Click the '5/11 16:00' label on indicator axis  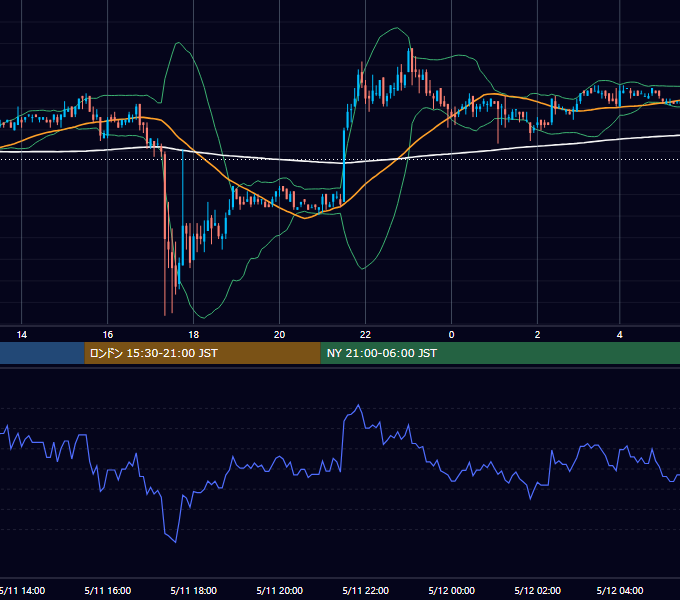[x=108, y=590]
